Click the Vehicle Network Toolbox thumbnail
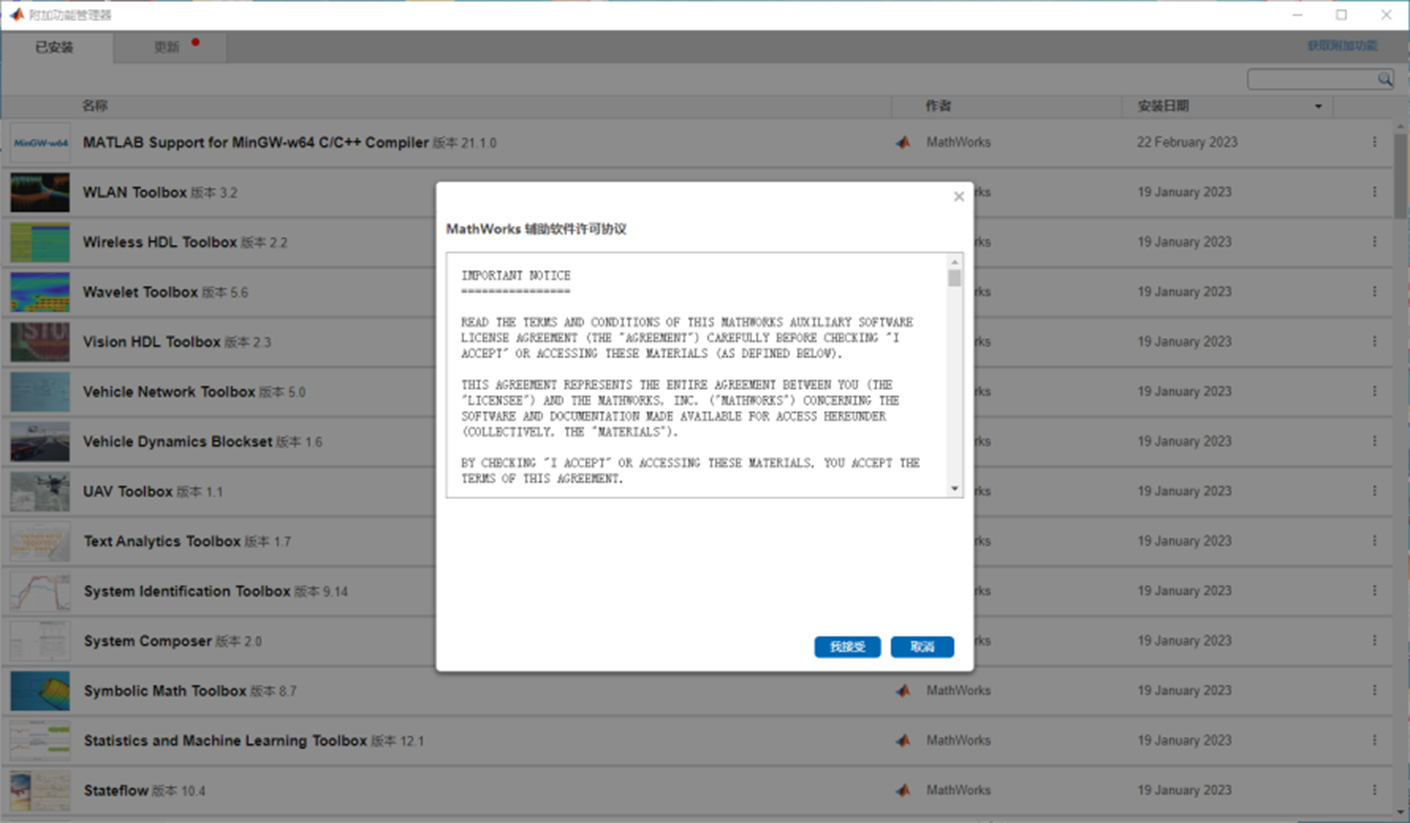The height and width of the screenshot is (823, 1410). [40, 392]
